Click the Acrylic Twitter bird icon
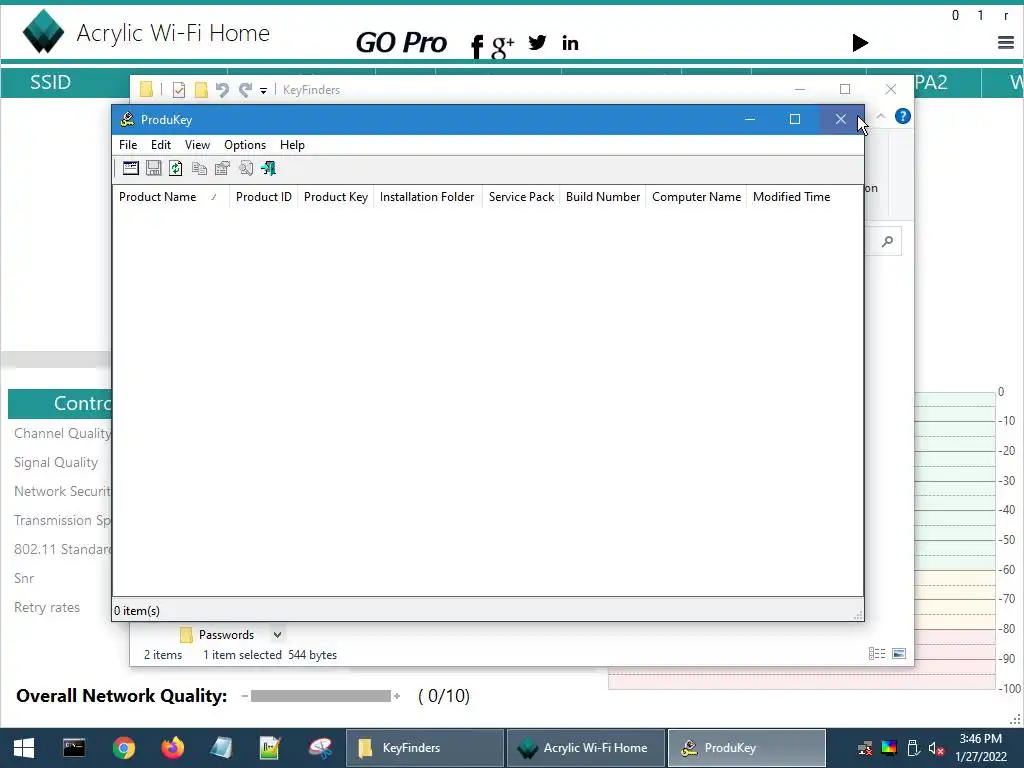This screenshot has width=1024, height=768. pos(537,43)
